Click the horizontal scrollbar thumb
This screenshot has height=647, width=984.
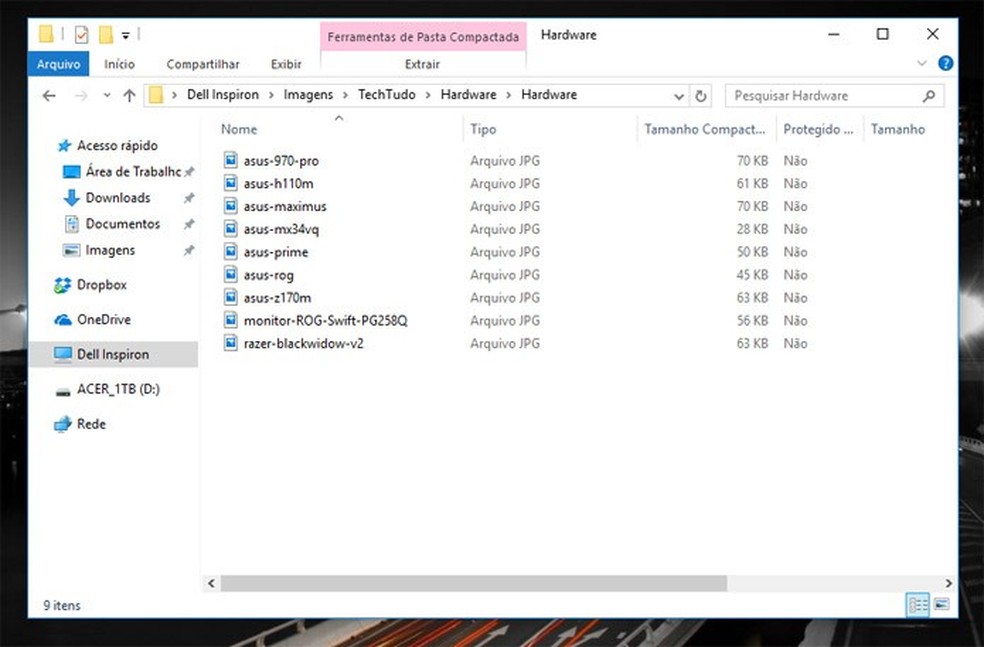tap(474, 584)
